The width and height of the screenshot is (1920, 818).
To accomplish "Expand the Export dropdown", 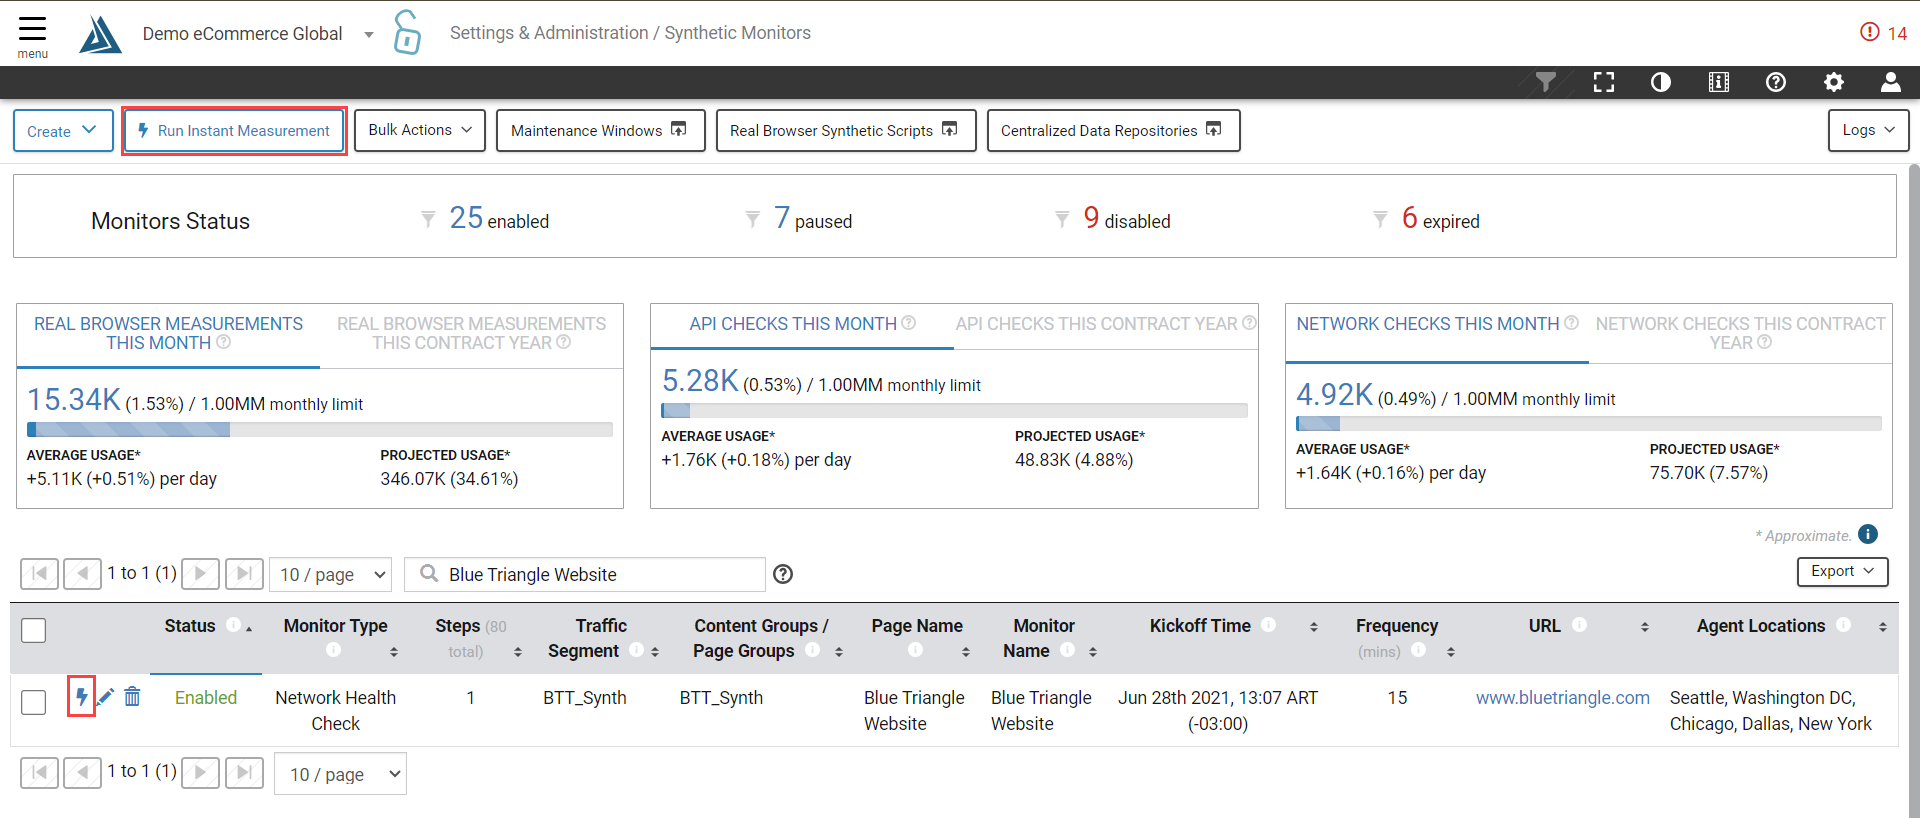I will click(1841, 571).
